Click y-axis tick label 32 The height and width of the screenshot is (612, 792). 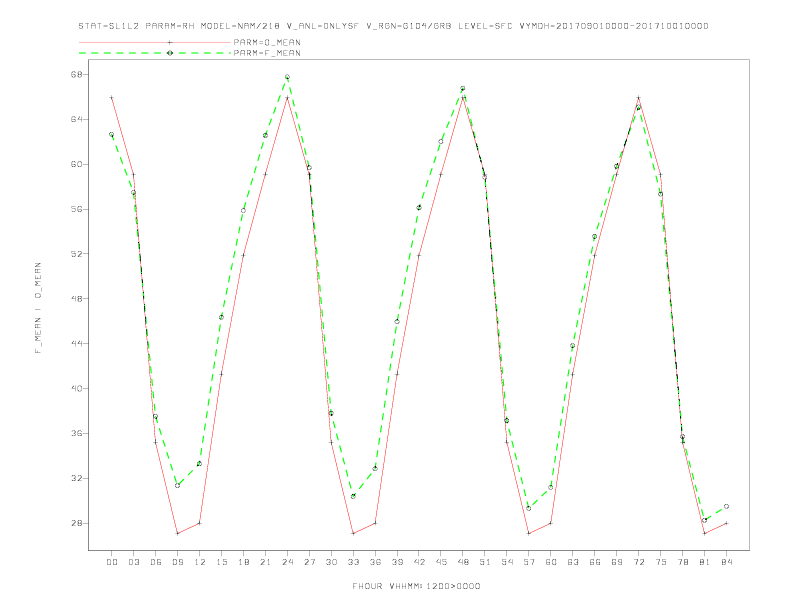click(76, 478)
